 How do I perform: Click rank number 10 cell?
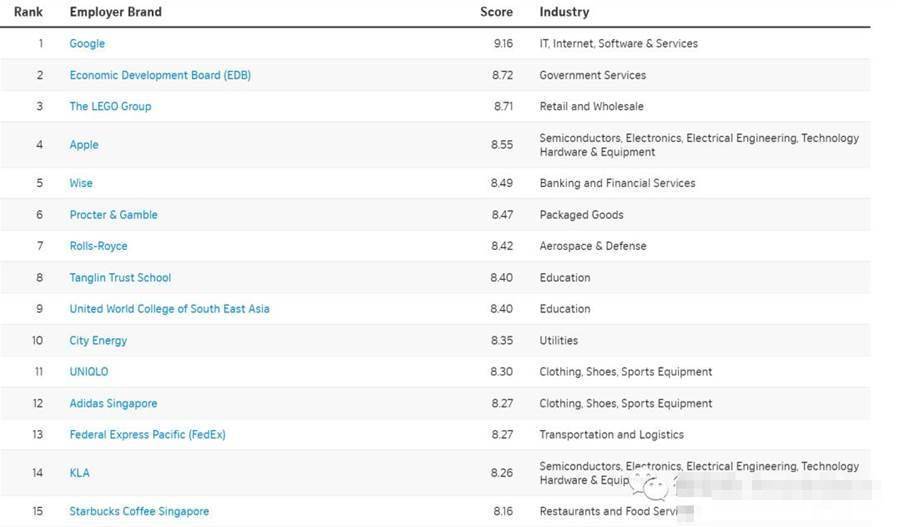[x=37, y=340]
